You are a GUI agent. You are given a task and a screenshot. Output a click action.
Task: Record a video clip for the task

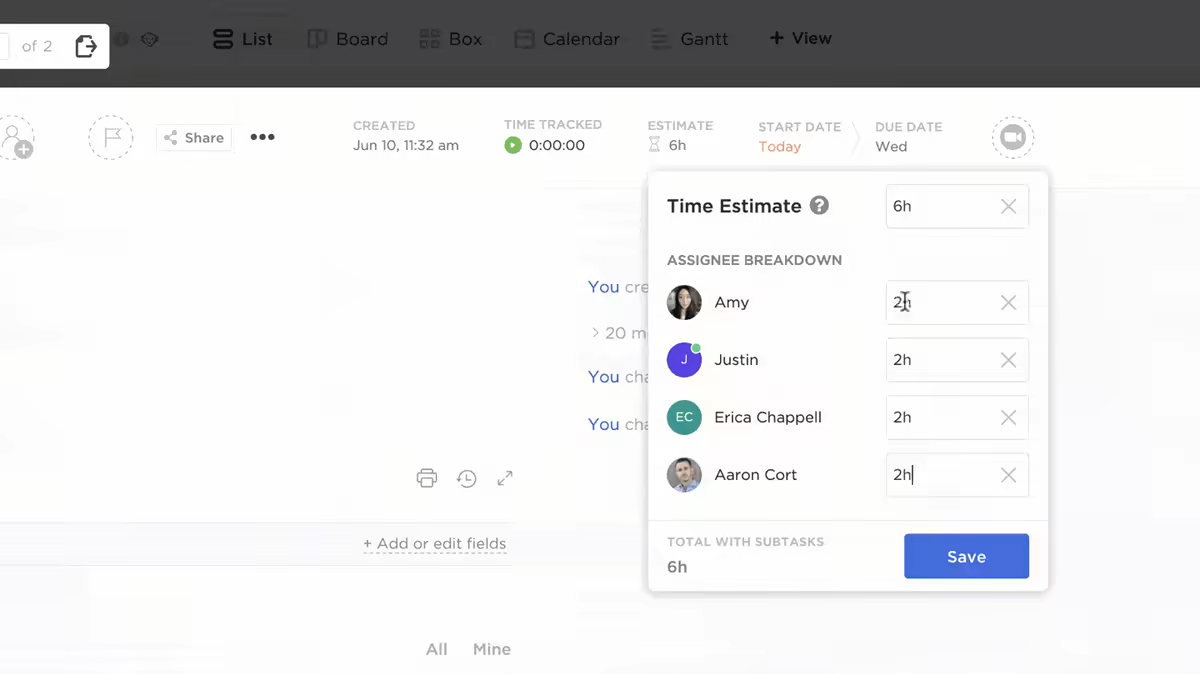coord(1012,137)
